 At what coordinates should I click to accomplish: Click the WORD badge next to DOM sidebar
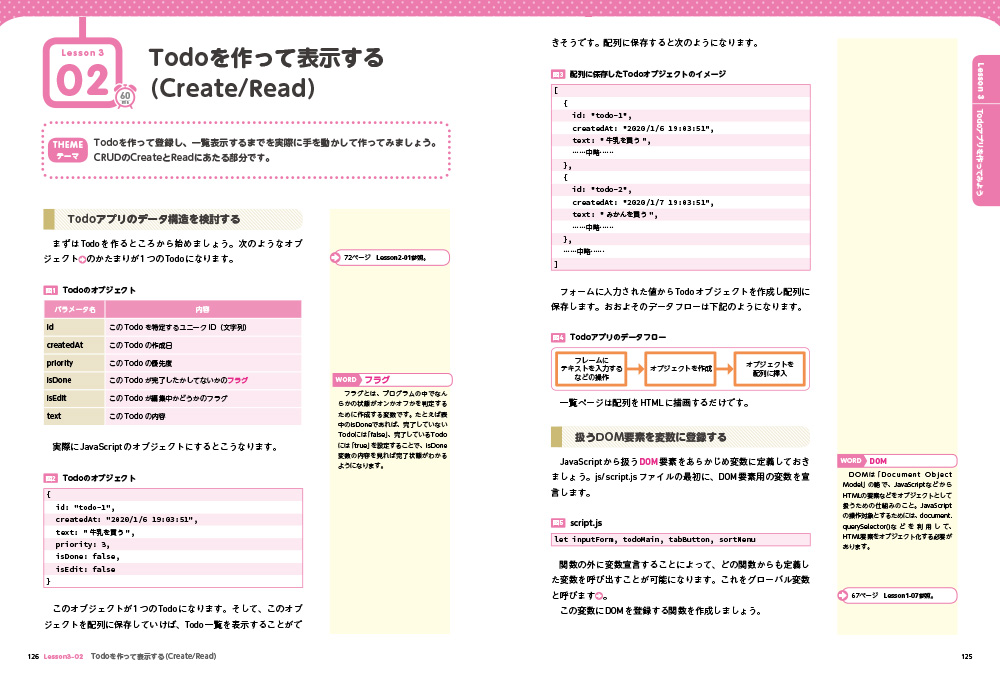851,460
